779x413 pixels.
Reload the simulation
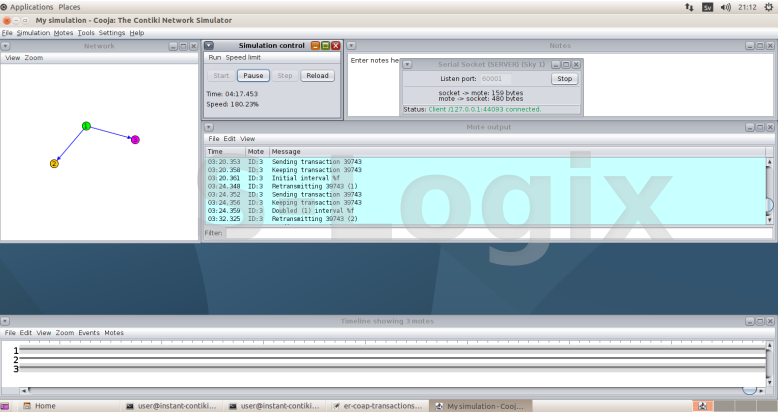click(317, 76)
